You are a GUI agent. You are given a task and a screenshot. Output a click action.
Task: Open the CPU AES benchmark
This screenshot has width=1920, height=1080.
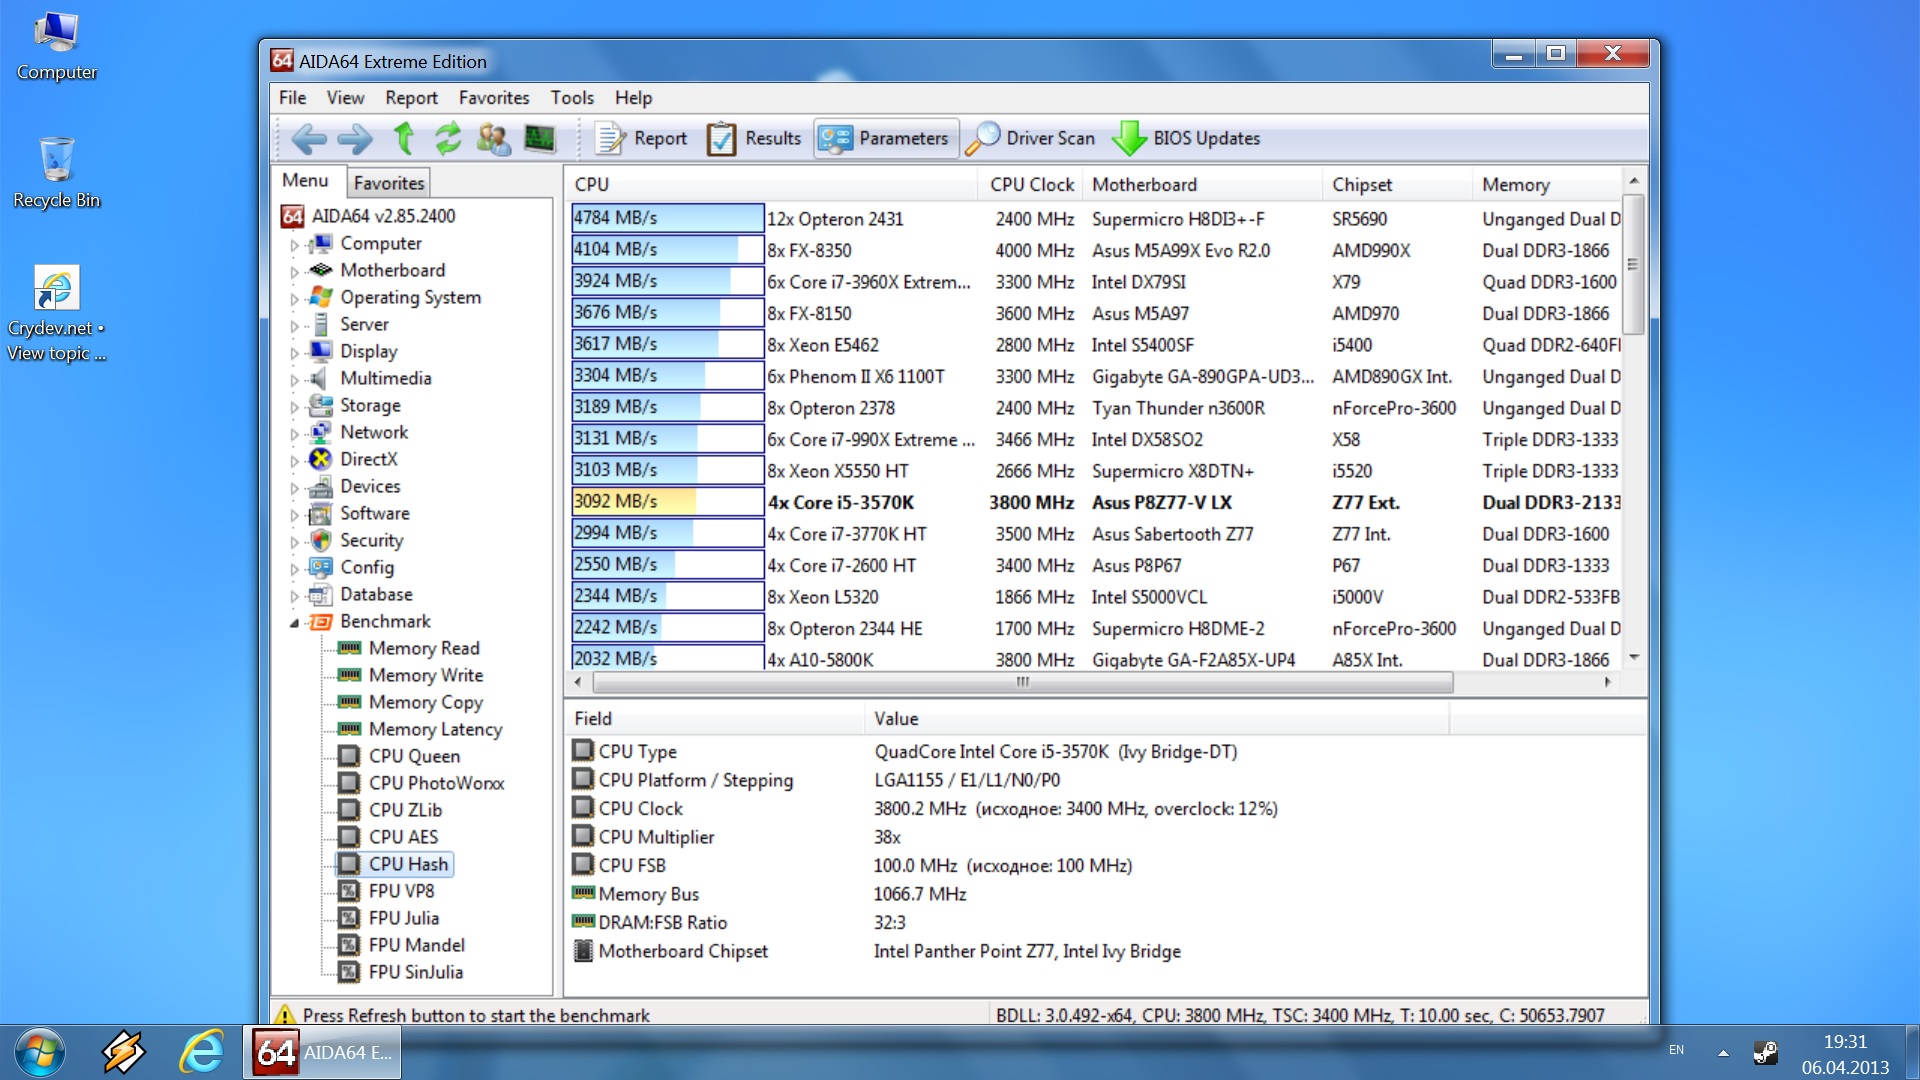pyautogui.click(x=403, y=837)
